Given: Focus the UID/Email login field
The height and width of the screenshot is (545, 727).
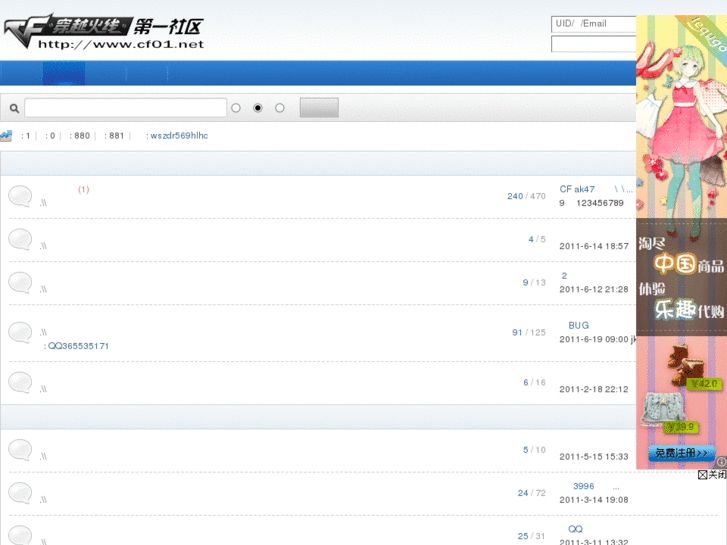Looking at the screenshot, I should pos(593,24).
